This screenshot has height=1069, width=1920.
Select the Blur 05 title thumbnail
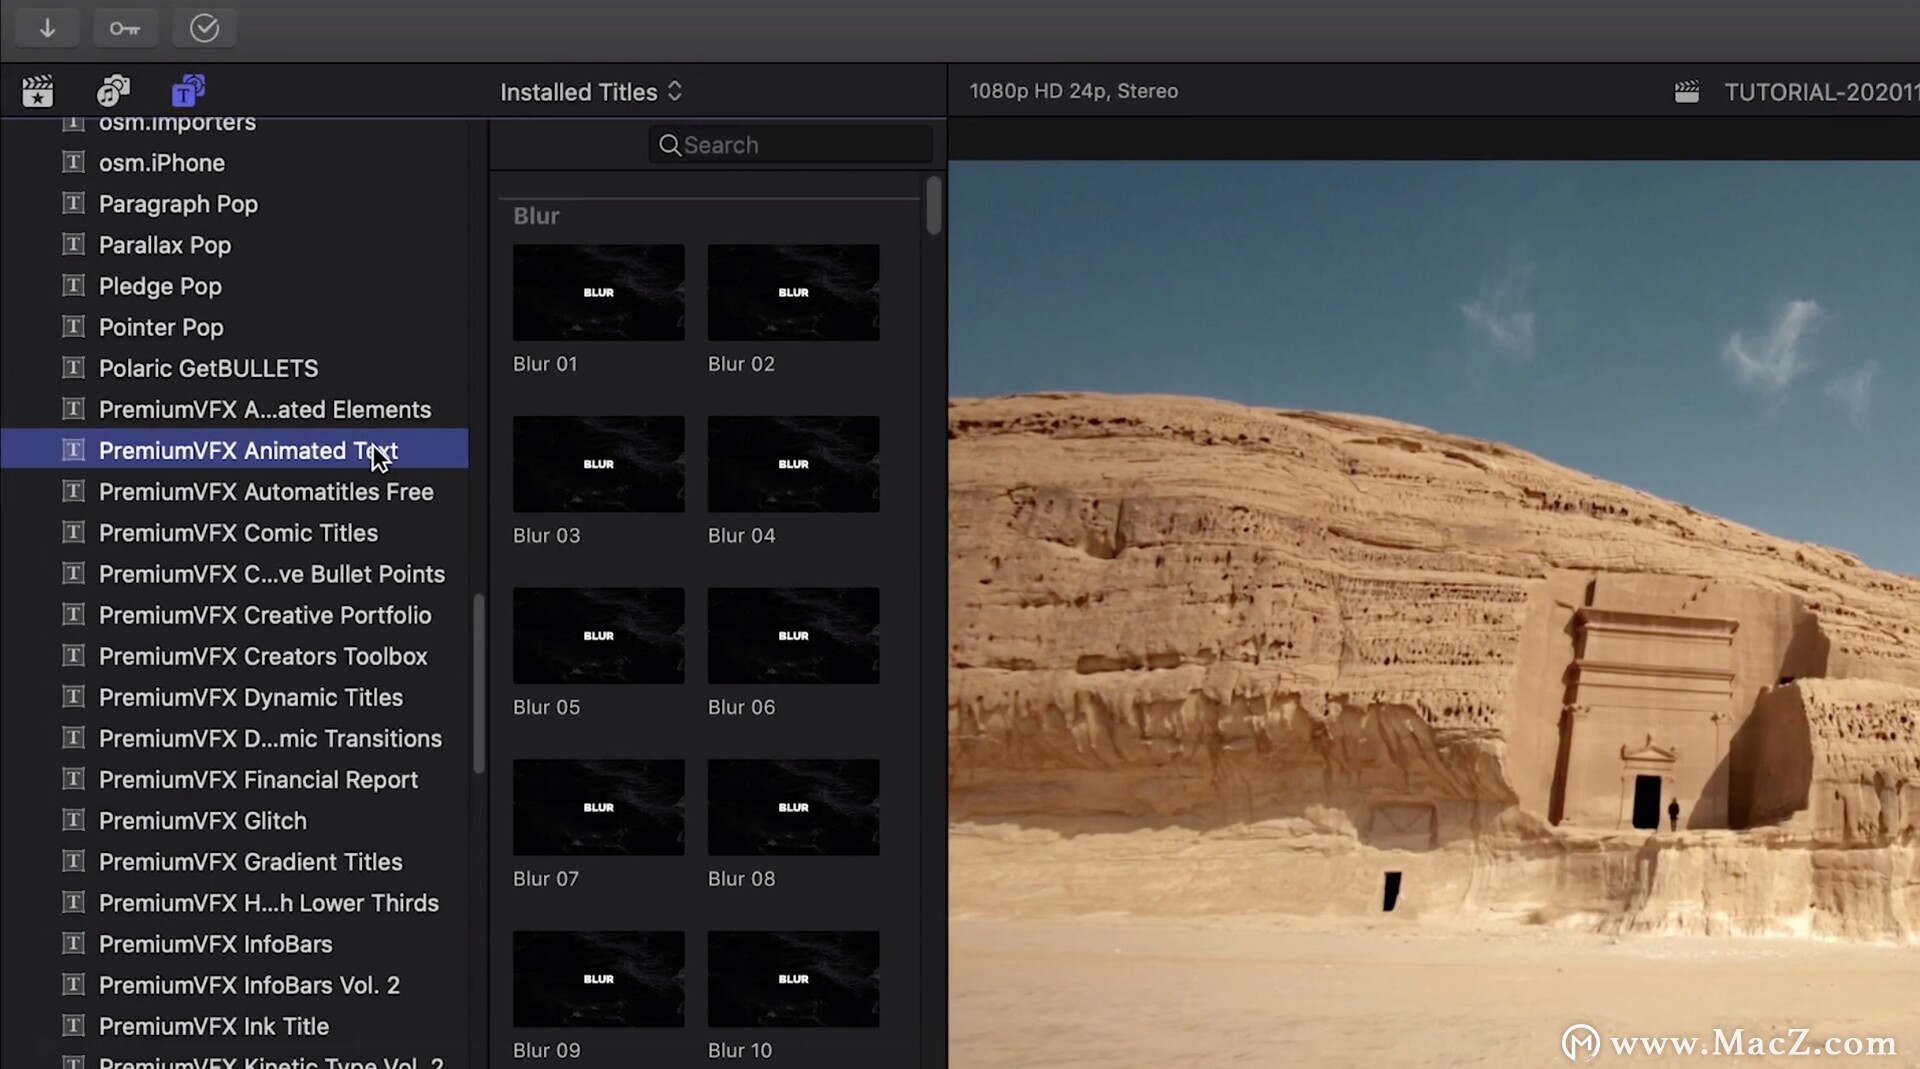click(598, 636)
